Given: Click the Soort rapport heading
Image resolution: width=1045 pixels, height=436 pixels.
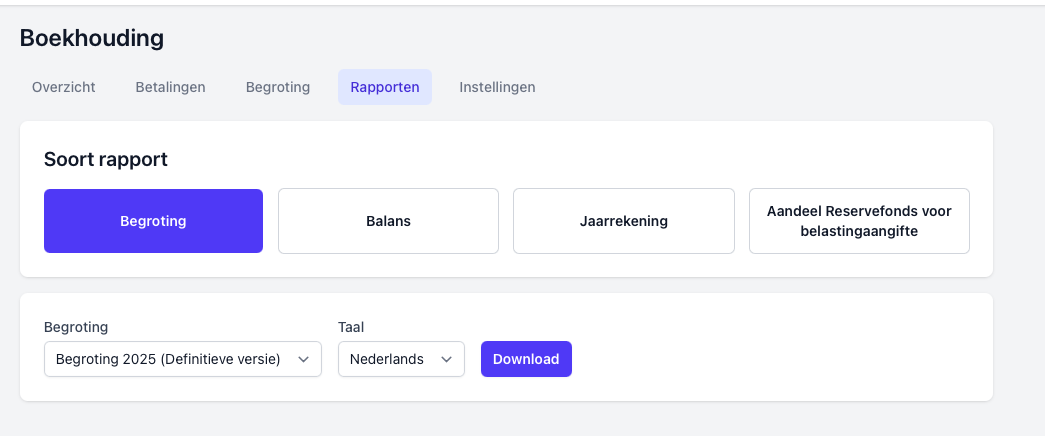Looking at the screenshot, I should (106, 159).
